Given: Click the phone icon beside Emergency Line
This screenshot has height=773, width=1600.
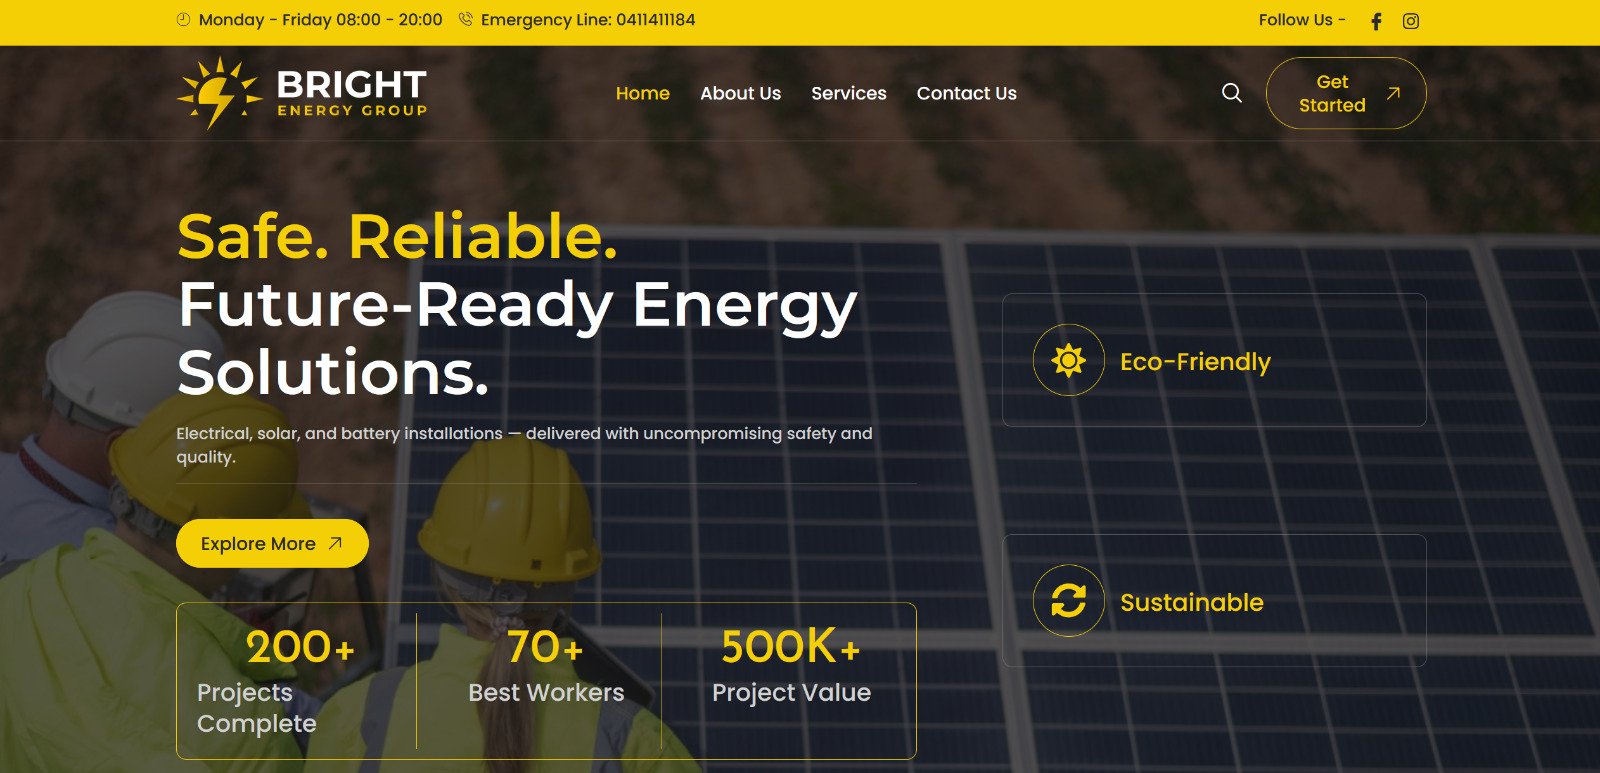Looking at the screenshot, I should click(x=465, y=19).
